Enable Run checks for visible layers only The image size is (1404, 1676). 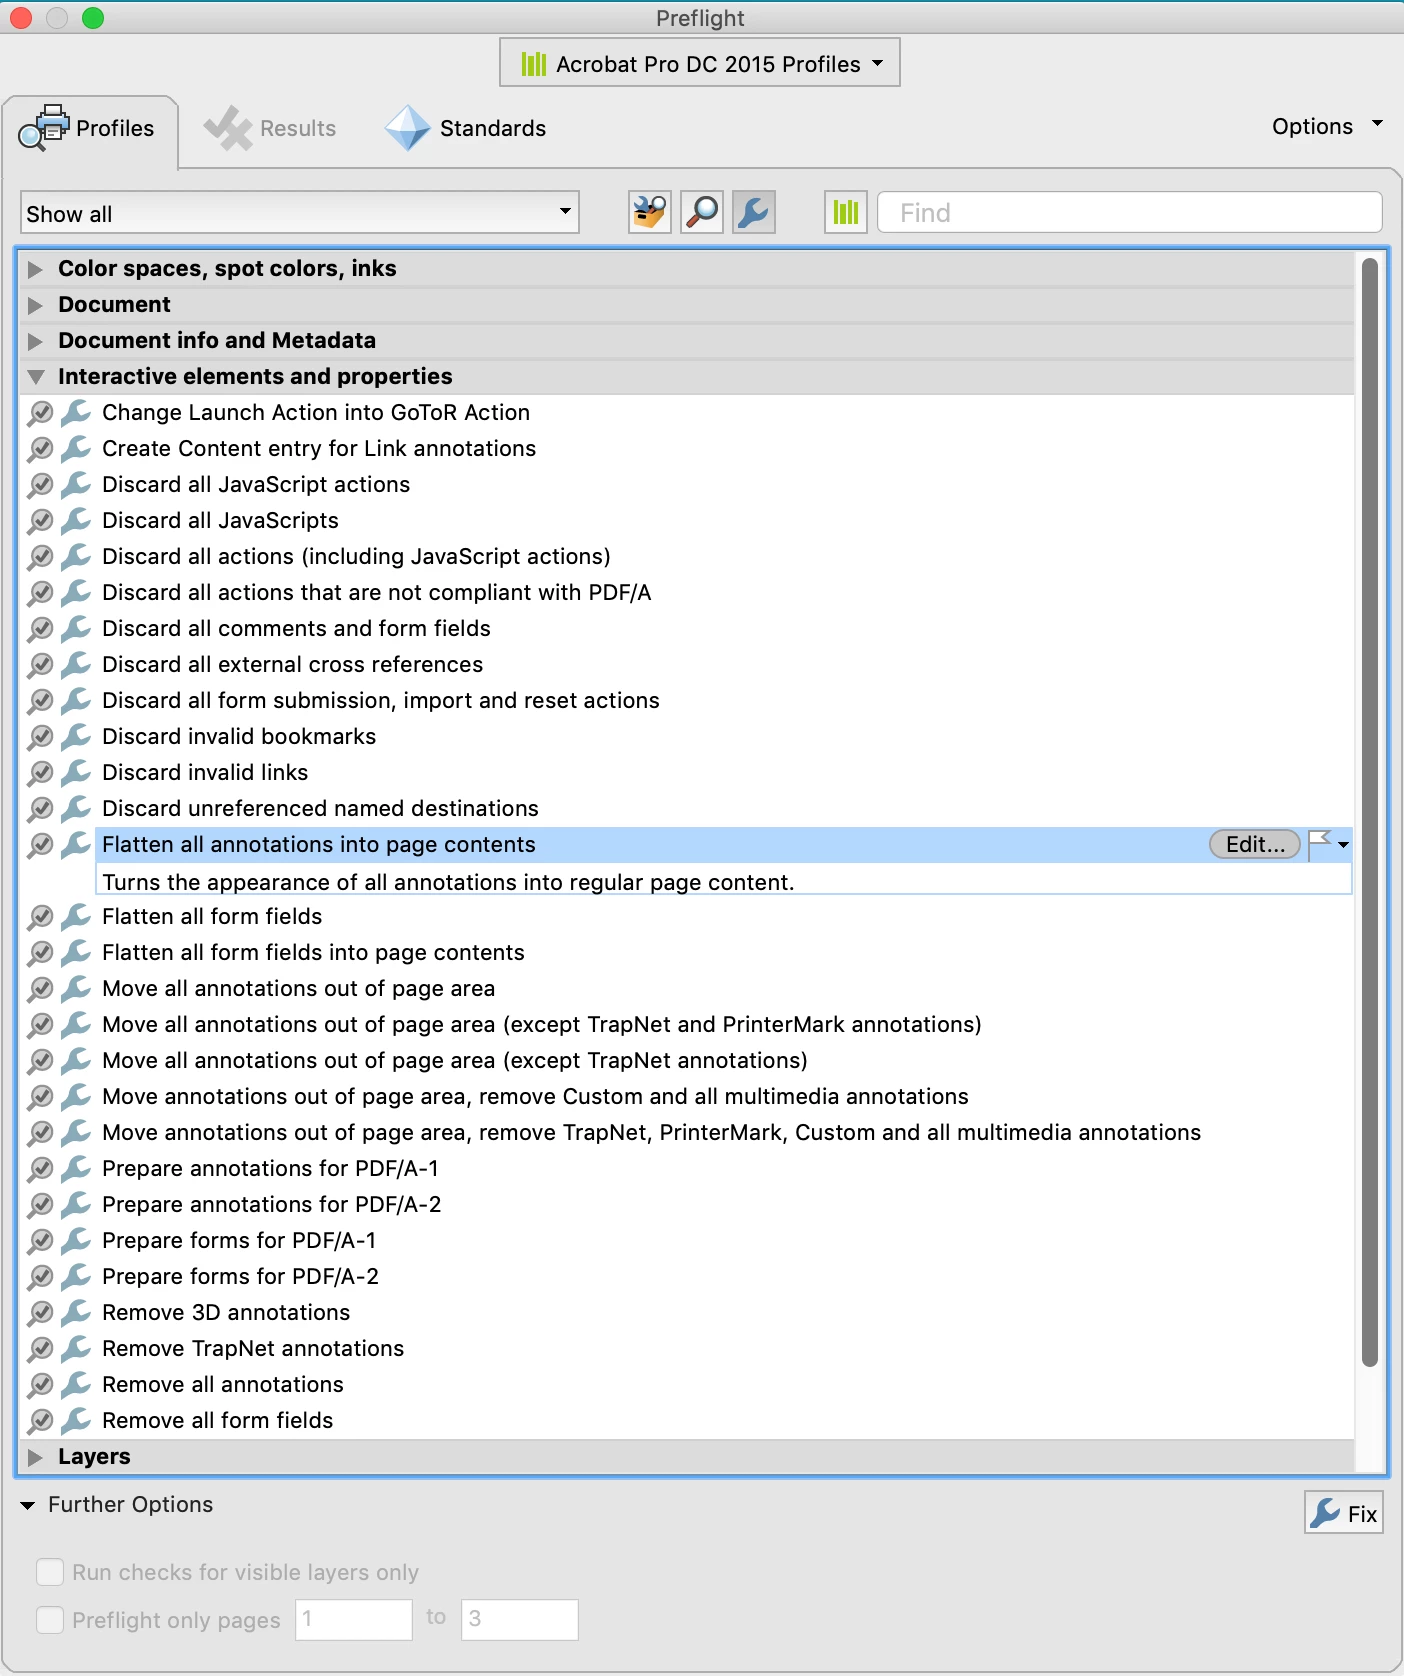[x=50, y=1572]
